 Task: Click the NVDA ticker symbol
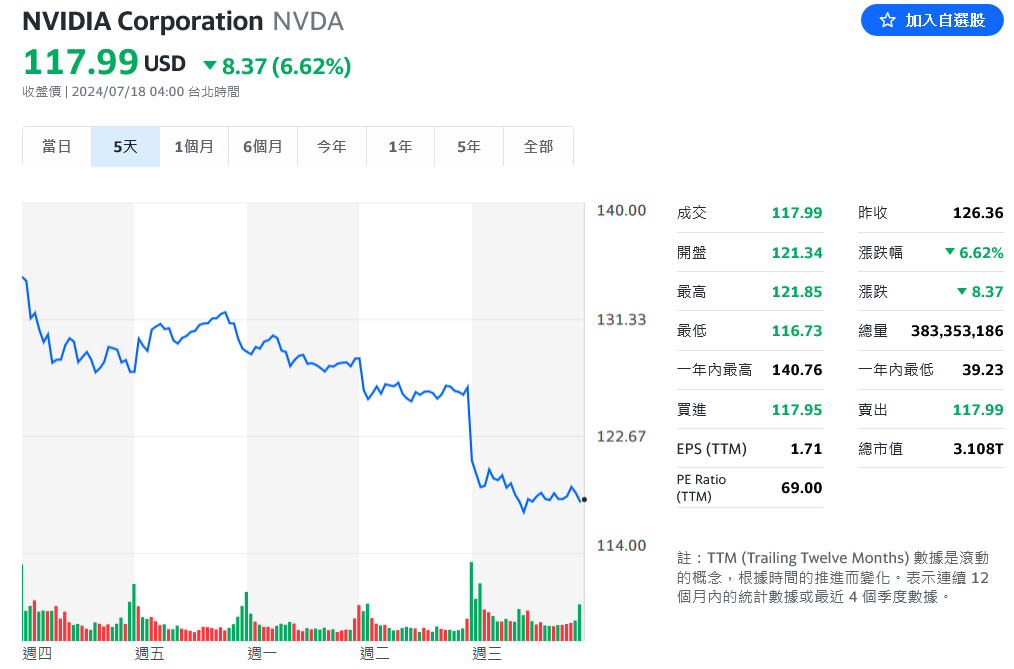point(308,21)
